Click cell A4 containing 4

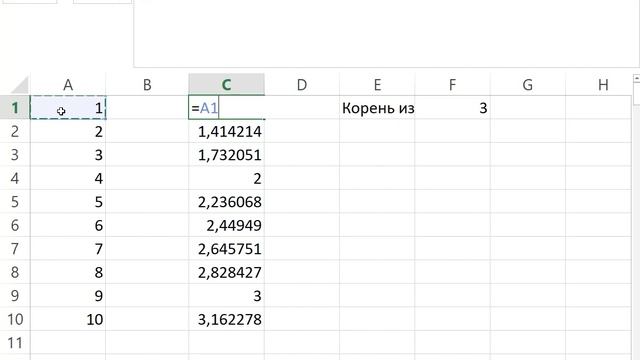point(68,178)
